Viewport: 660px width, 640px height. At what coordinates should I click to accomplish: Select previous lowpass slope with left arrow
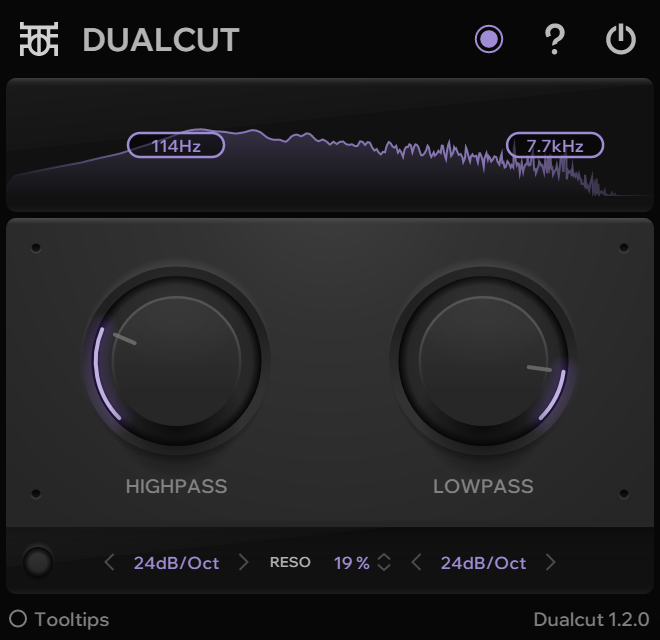coord(417,563)
